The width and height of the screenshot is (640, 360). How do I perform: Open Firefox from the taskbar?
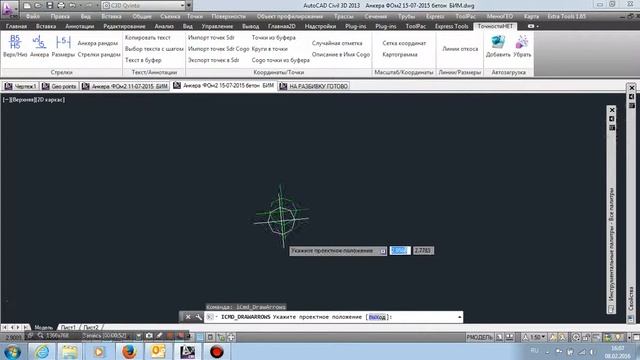(x=129, y=351)
